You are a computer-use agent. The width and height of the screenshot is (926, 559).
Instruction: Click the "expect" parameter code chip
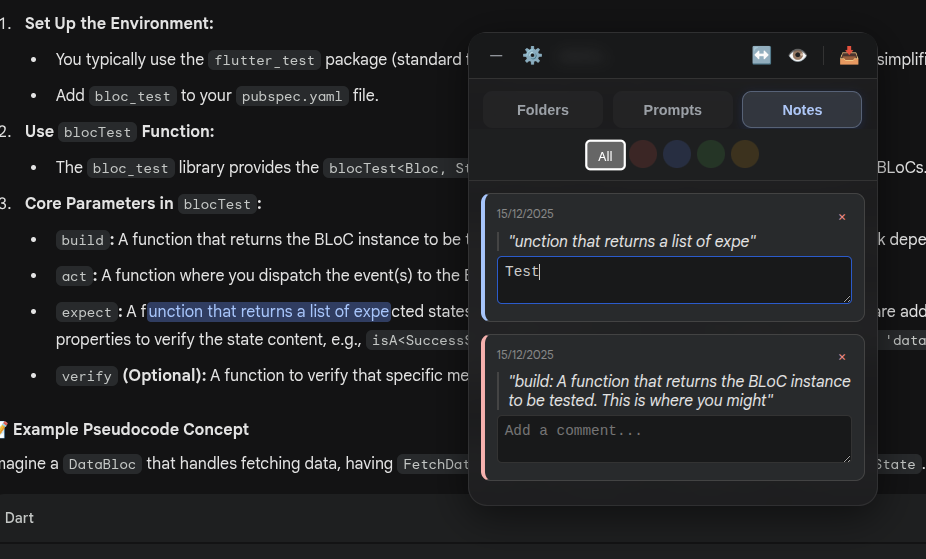click(86, 312)
